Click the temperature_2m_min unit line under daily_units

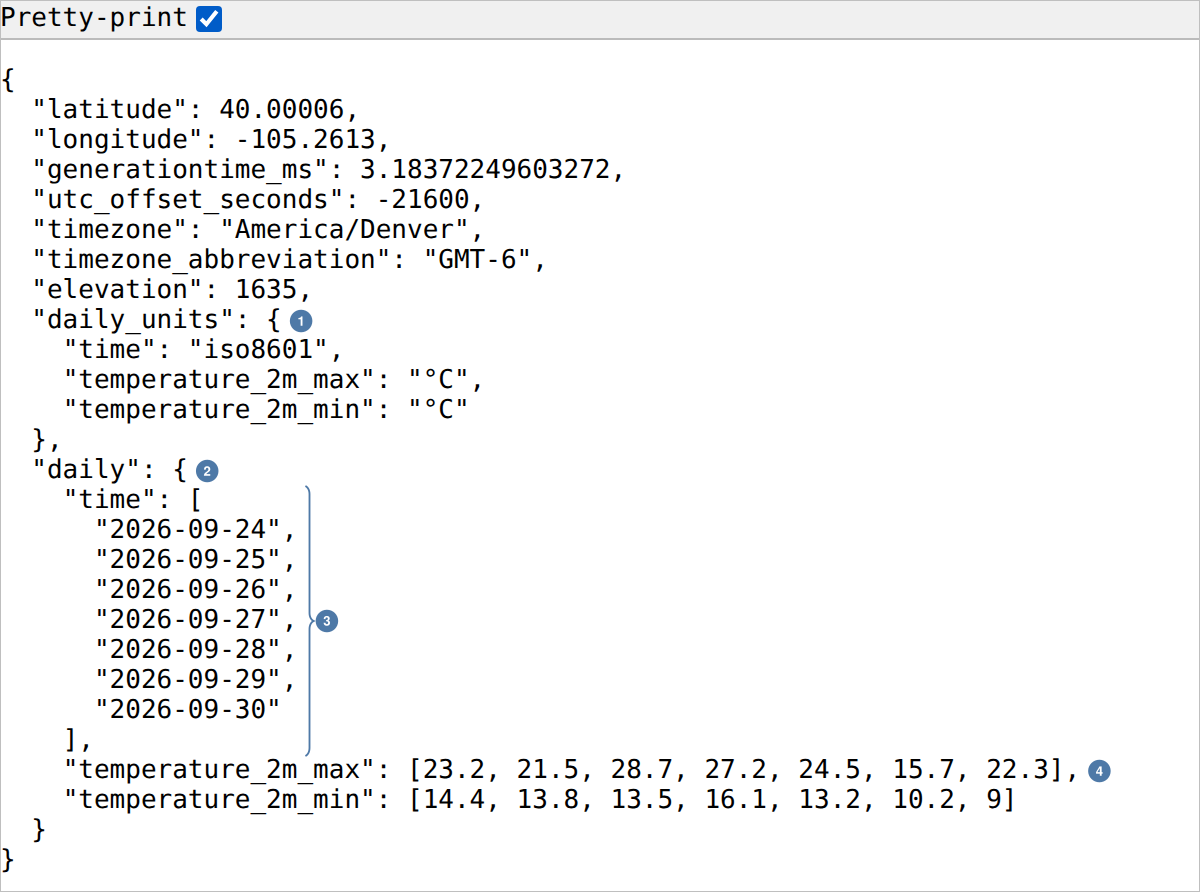pos(266,409)
